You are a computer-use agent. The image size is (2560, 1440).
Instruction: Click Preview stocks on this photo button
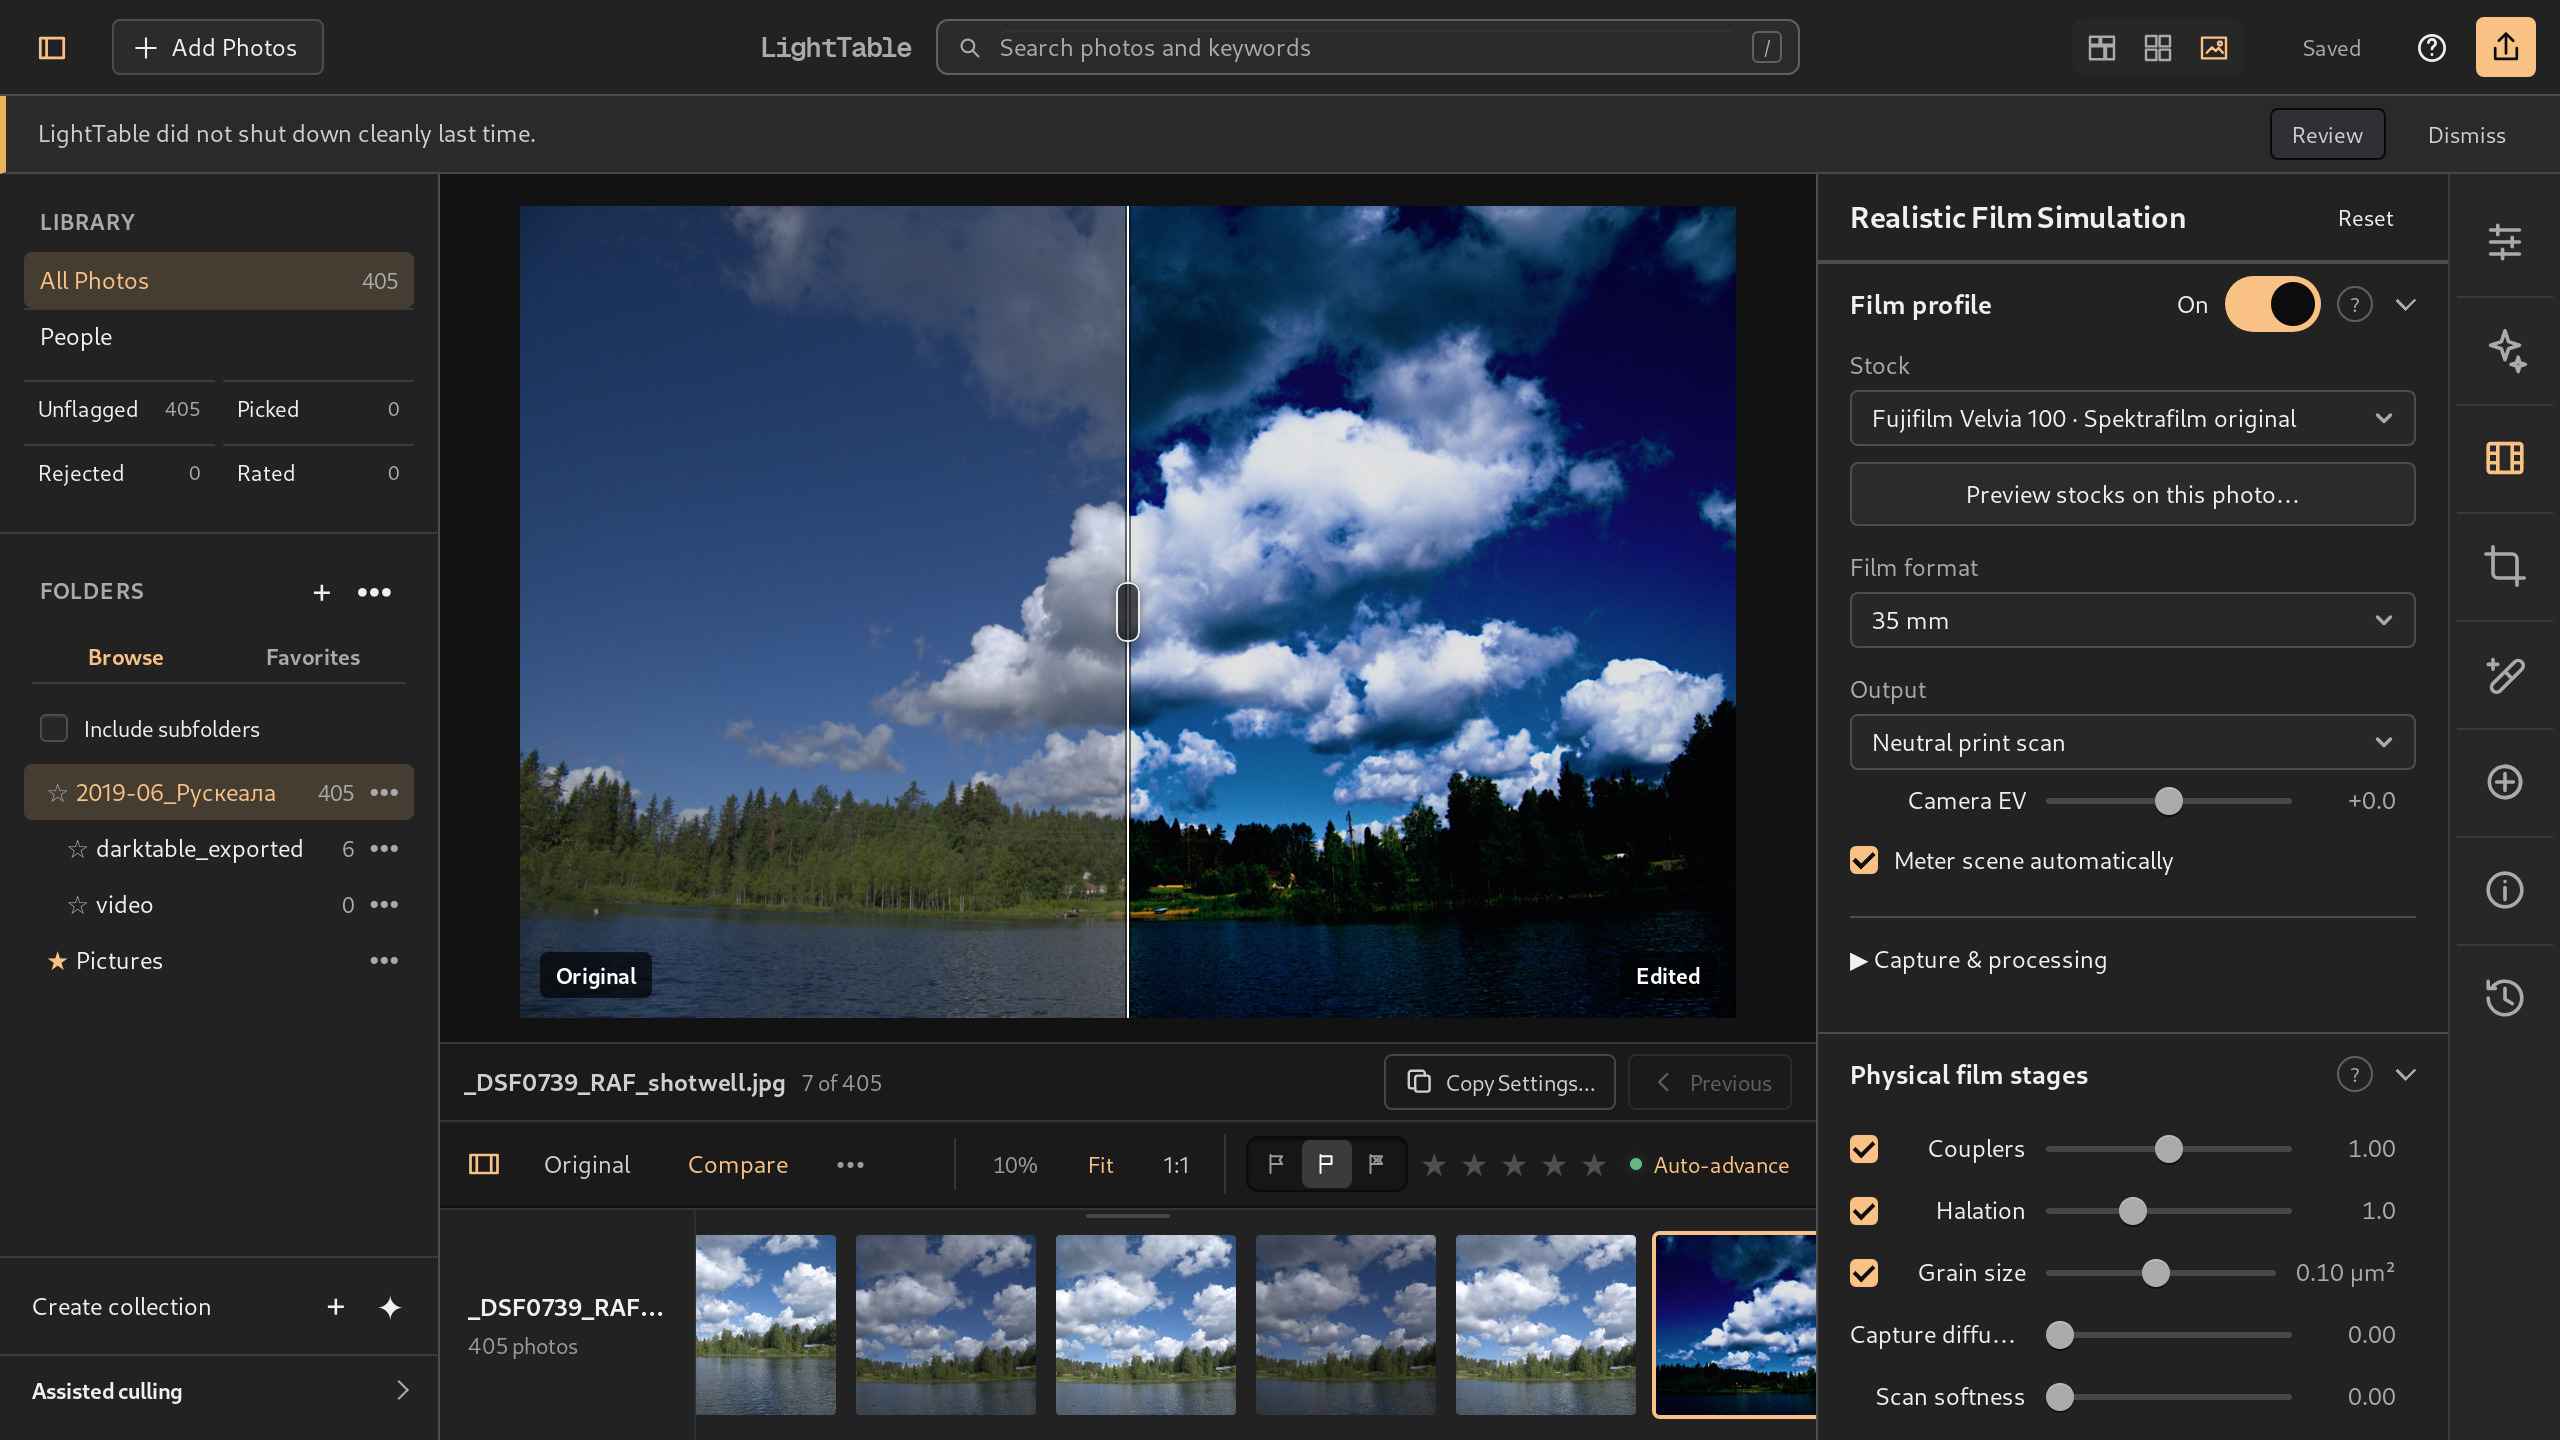(x=2132, y=494)
